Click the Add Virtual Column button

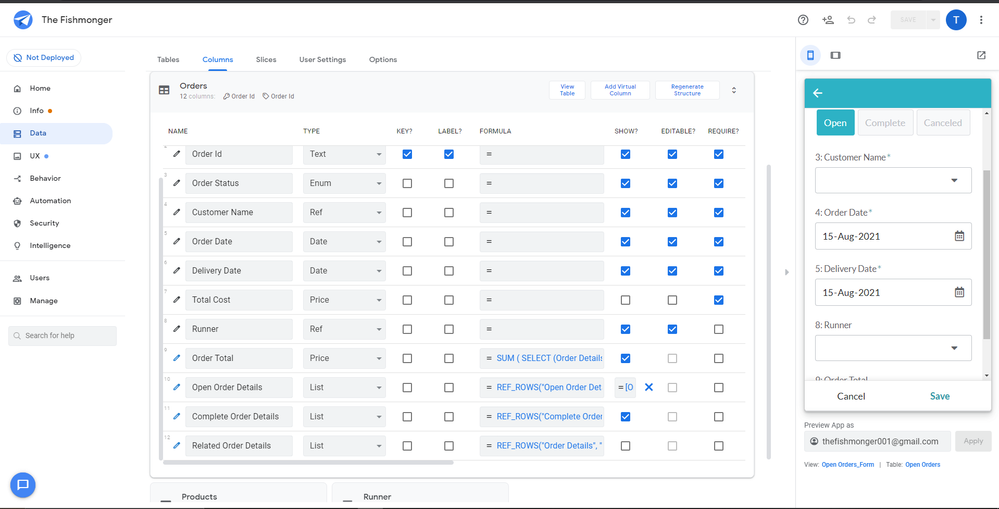620,90
